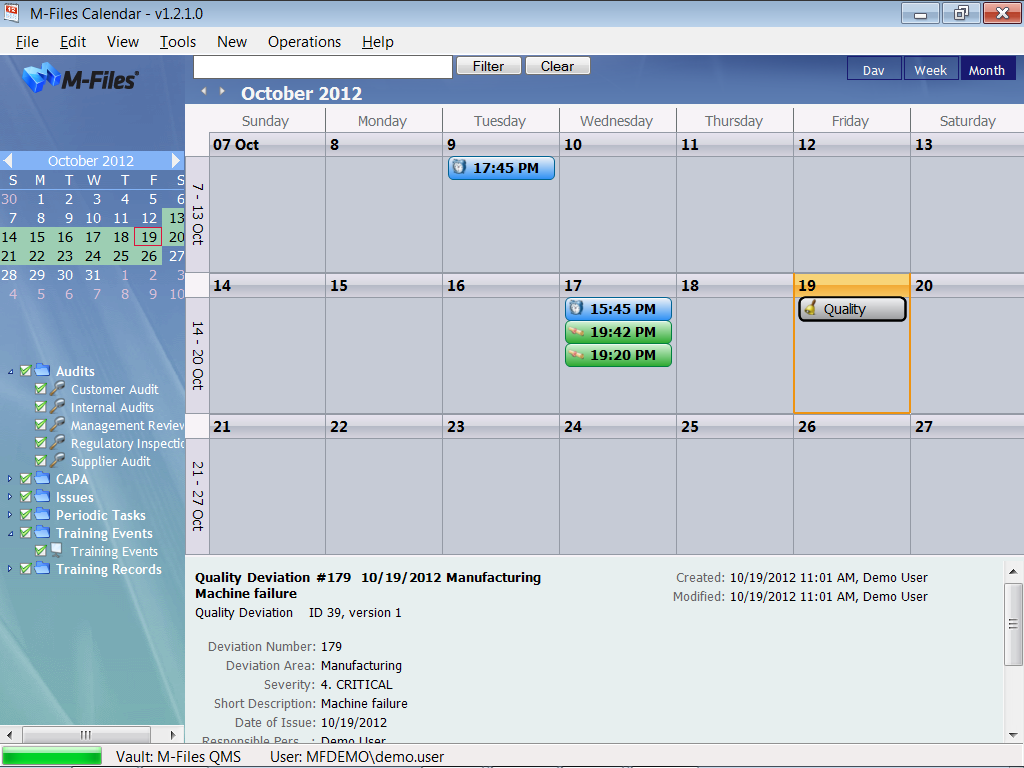Click the filter text input field
The image size is (1024, 768).
click(323, 67)
